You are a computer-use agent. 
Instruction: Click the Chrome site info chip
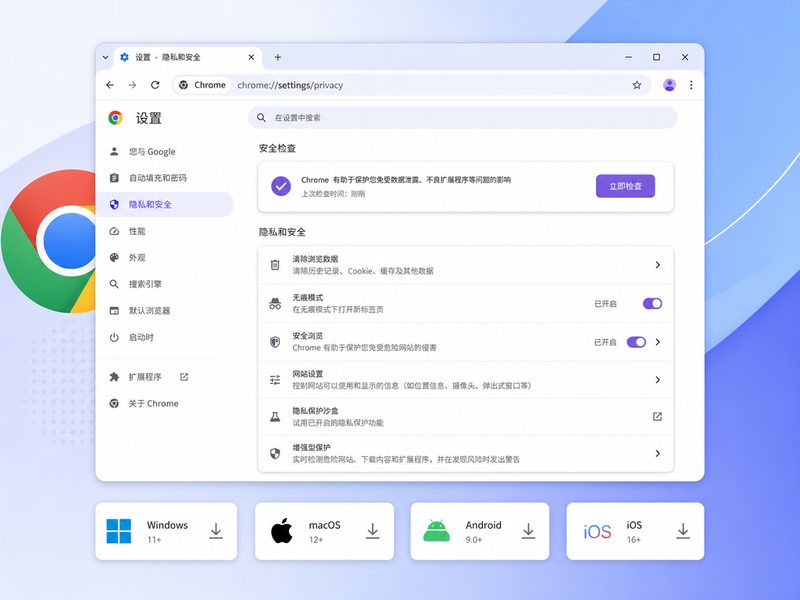[x=203, y=85]
